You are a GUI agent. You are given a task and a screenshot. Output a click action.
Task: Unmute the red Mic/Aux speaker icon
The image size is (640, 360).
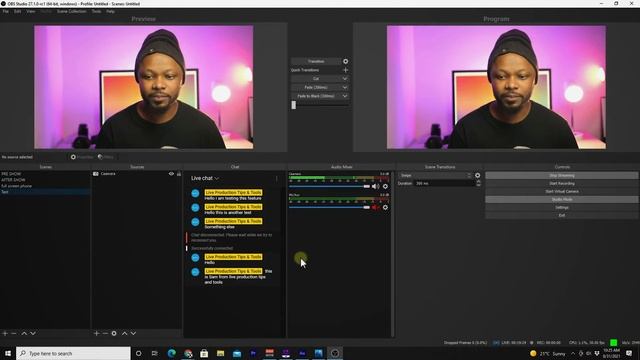click(376, 207)
